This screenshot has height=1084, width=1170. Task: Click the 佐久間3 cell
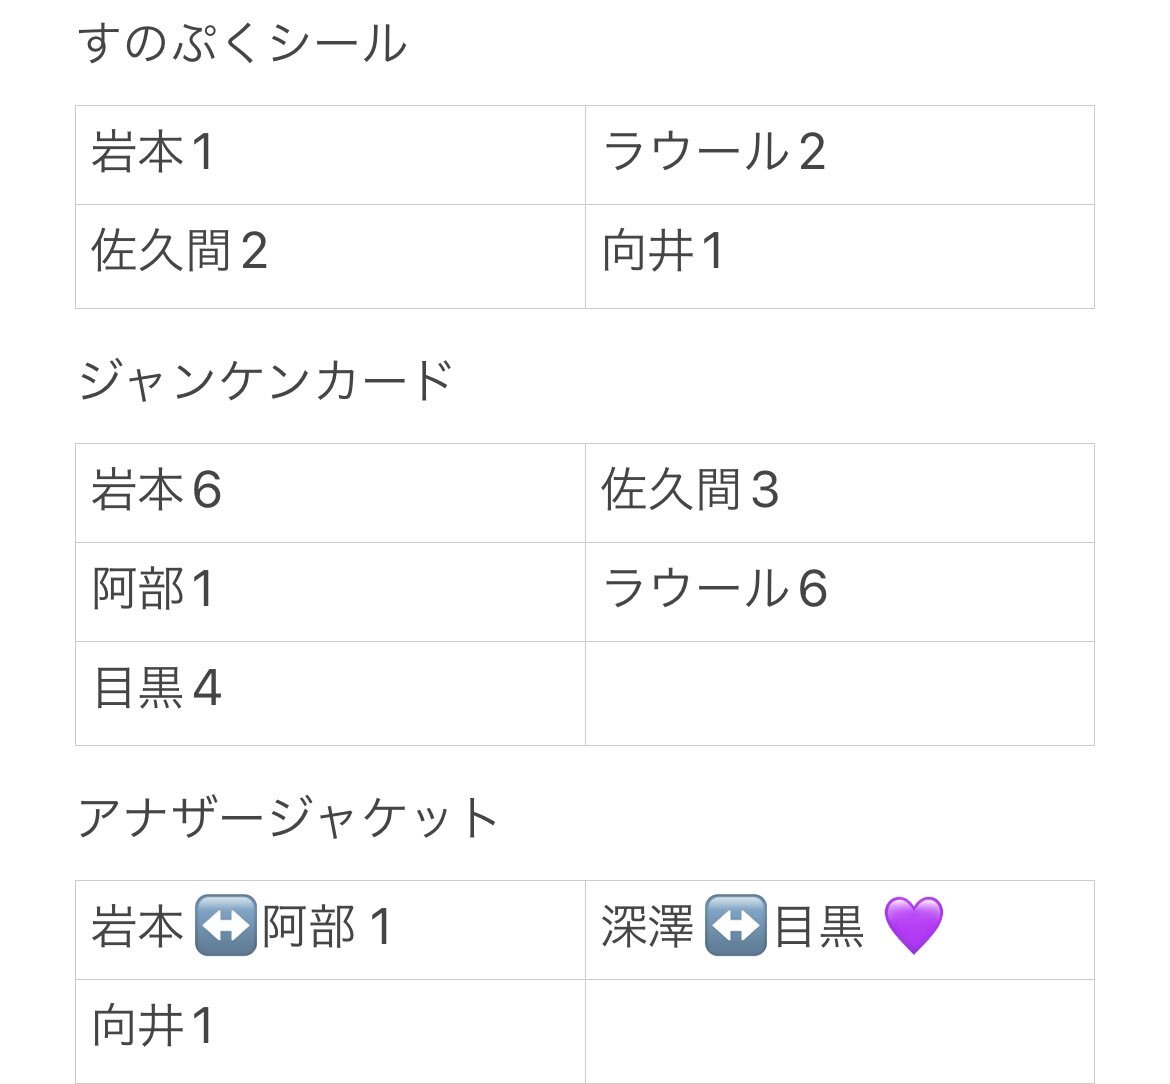point(840,493)
